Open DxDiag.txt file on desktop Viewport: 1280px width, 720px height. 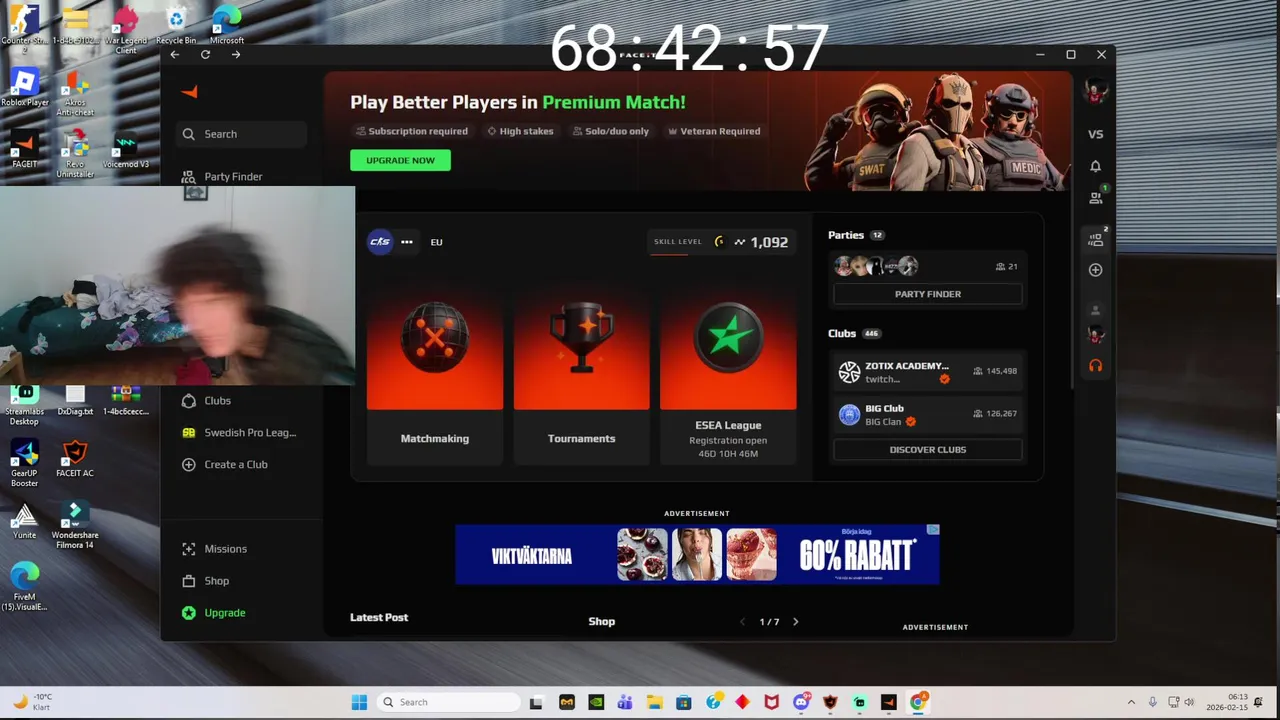[x=75, y=398]
